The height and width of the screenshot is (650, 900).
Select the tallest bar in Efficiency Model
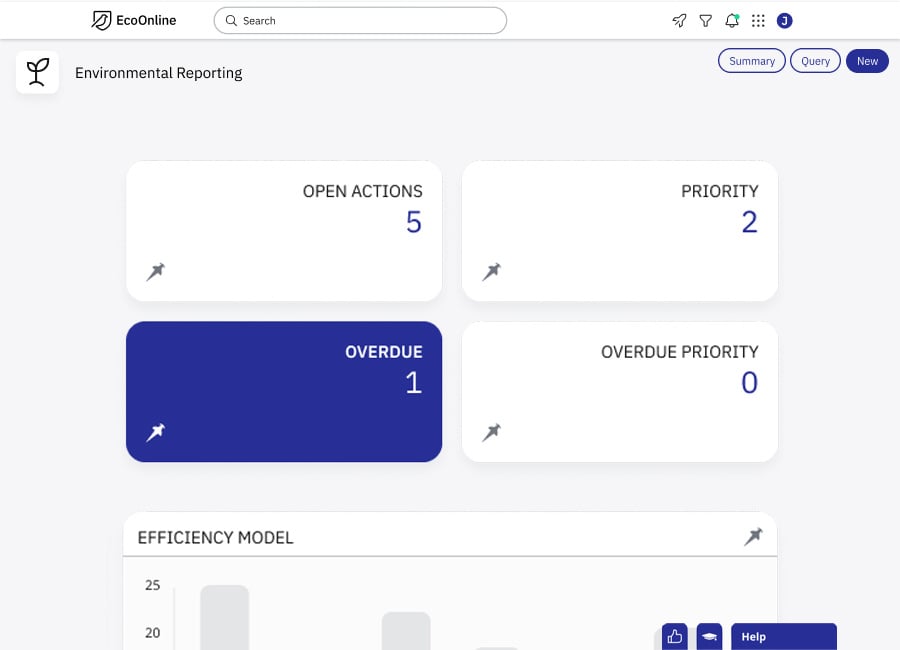[x=224, y=617]
